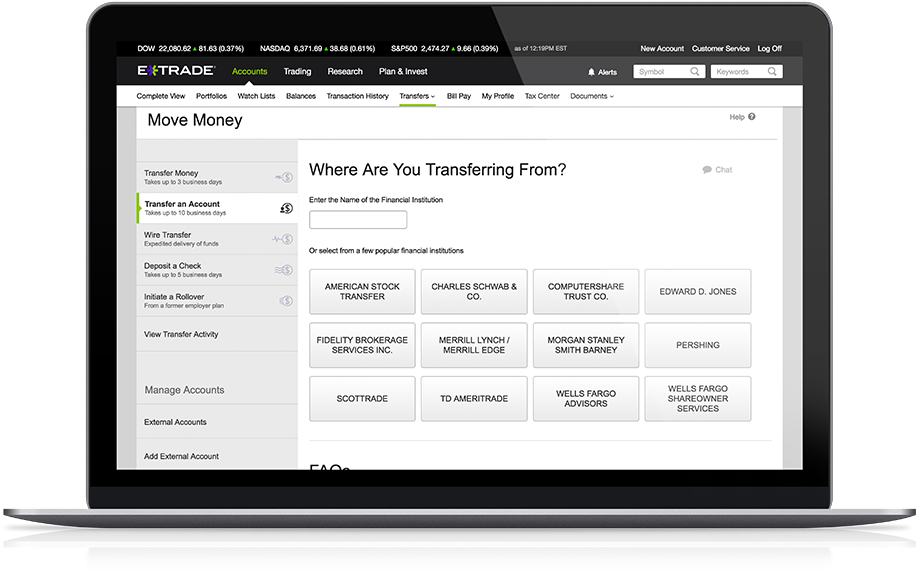916x571 pixels.
Task: Open the Chat bubble icon
Action: 707,170
